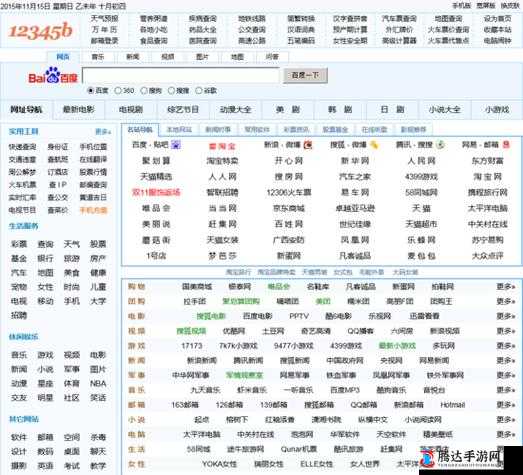Expand 更多 in the 电影 category row
Viewport: 523px width, 475px height.
tap(505, 316)
